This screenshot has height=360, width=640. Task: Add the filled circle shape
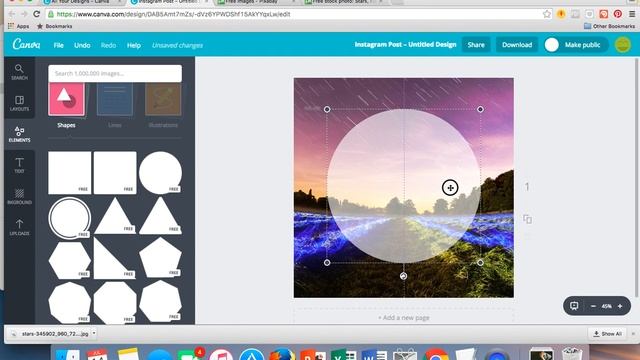click(x=160, y=172)
